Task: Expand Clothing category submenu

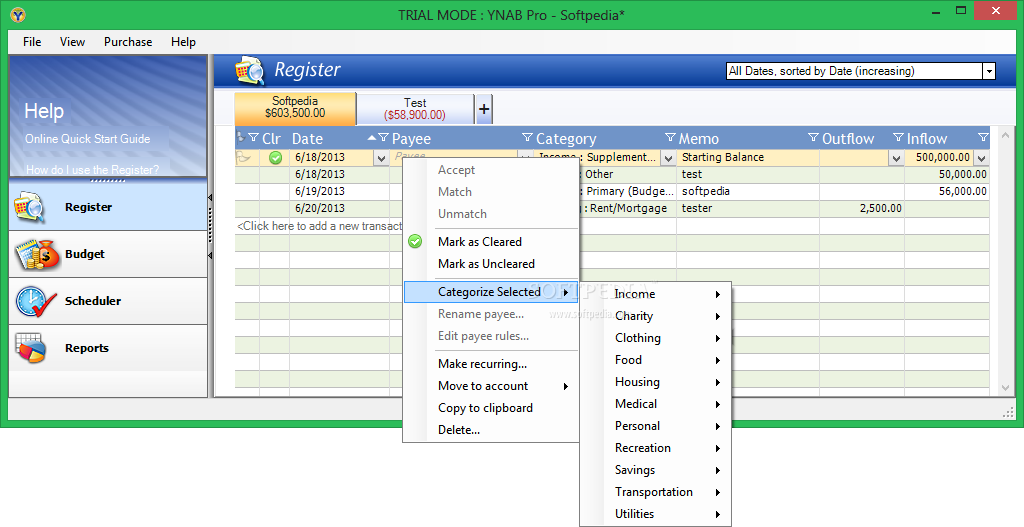Action: coord(656,338)
